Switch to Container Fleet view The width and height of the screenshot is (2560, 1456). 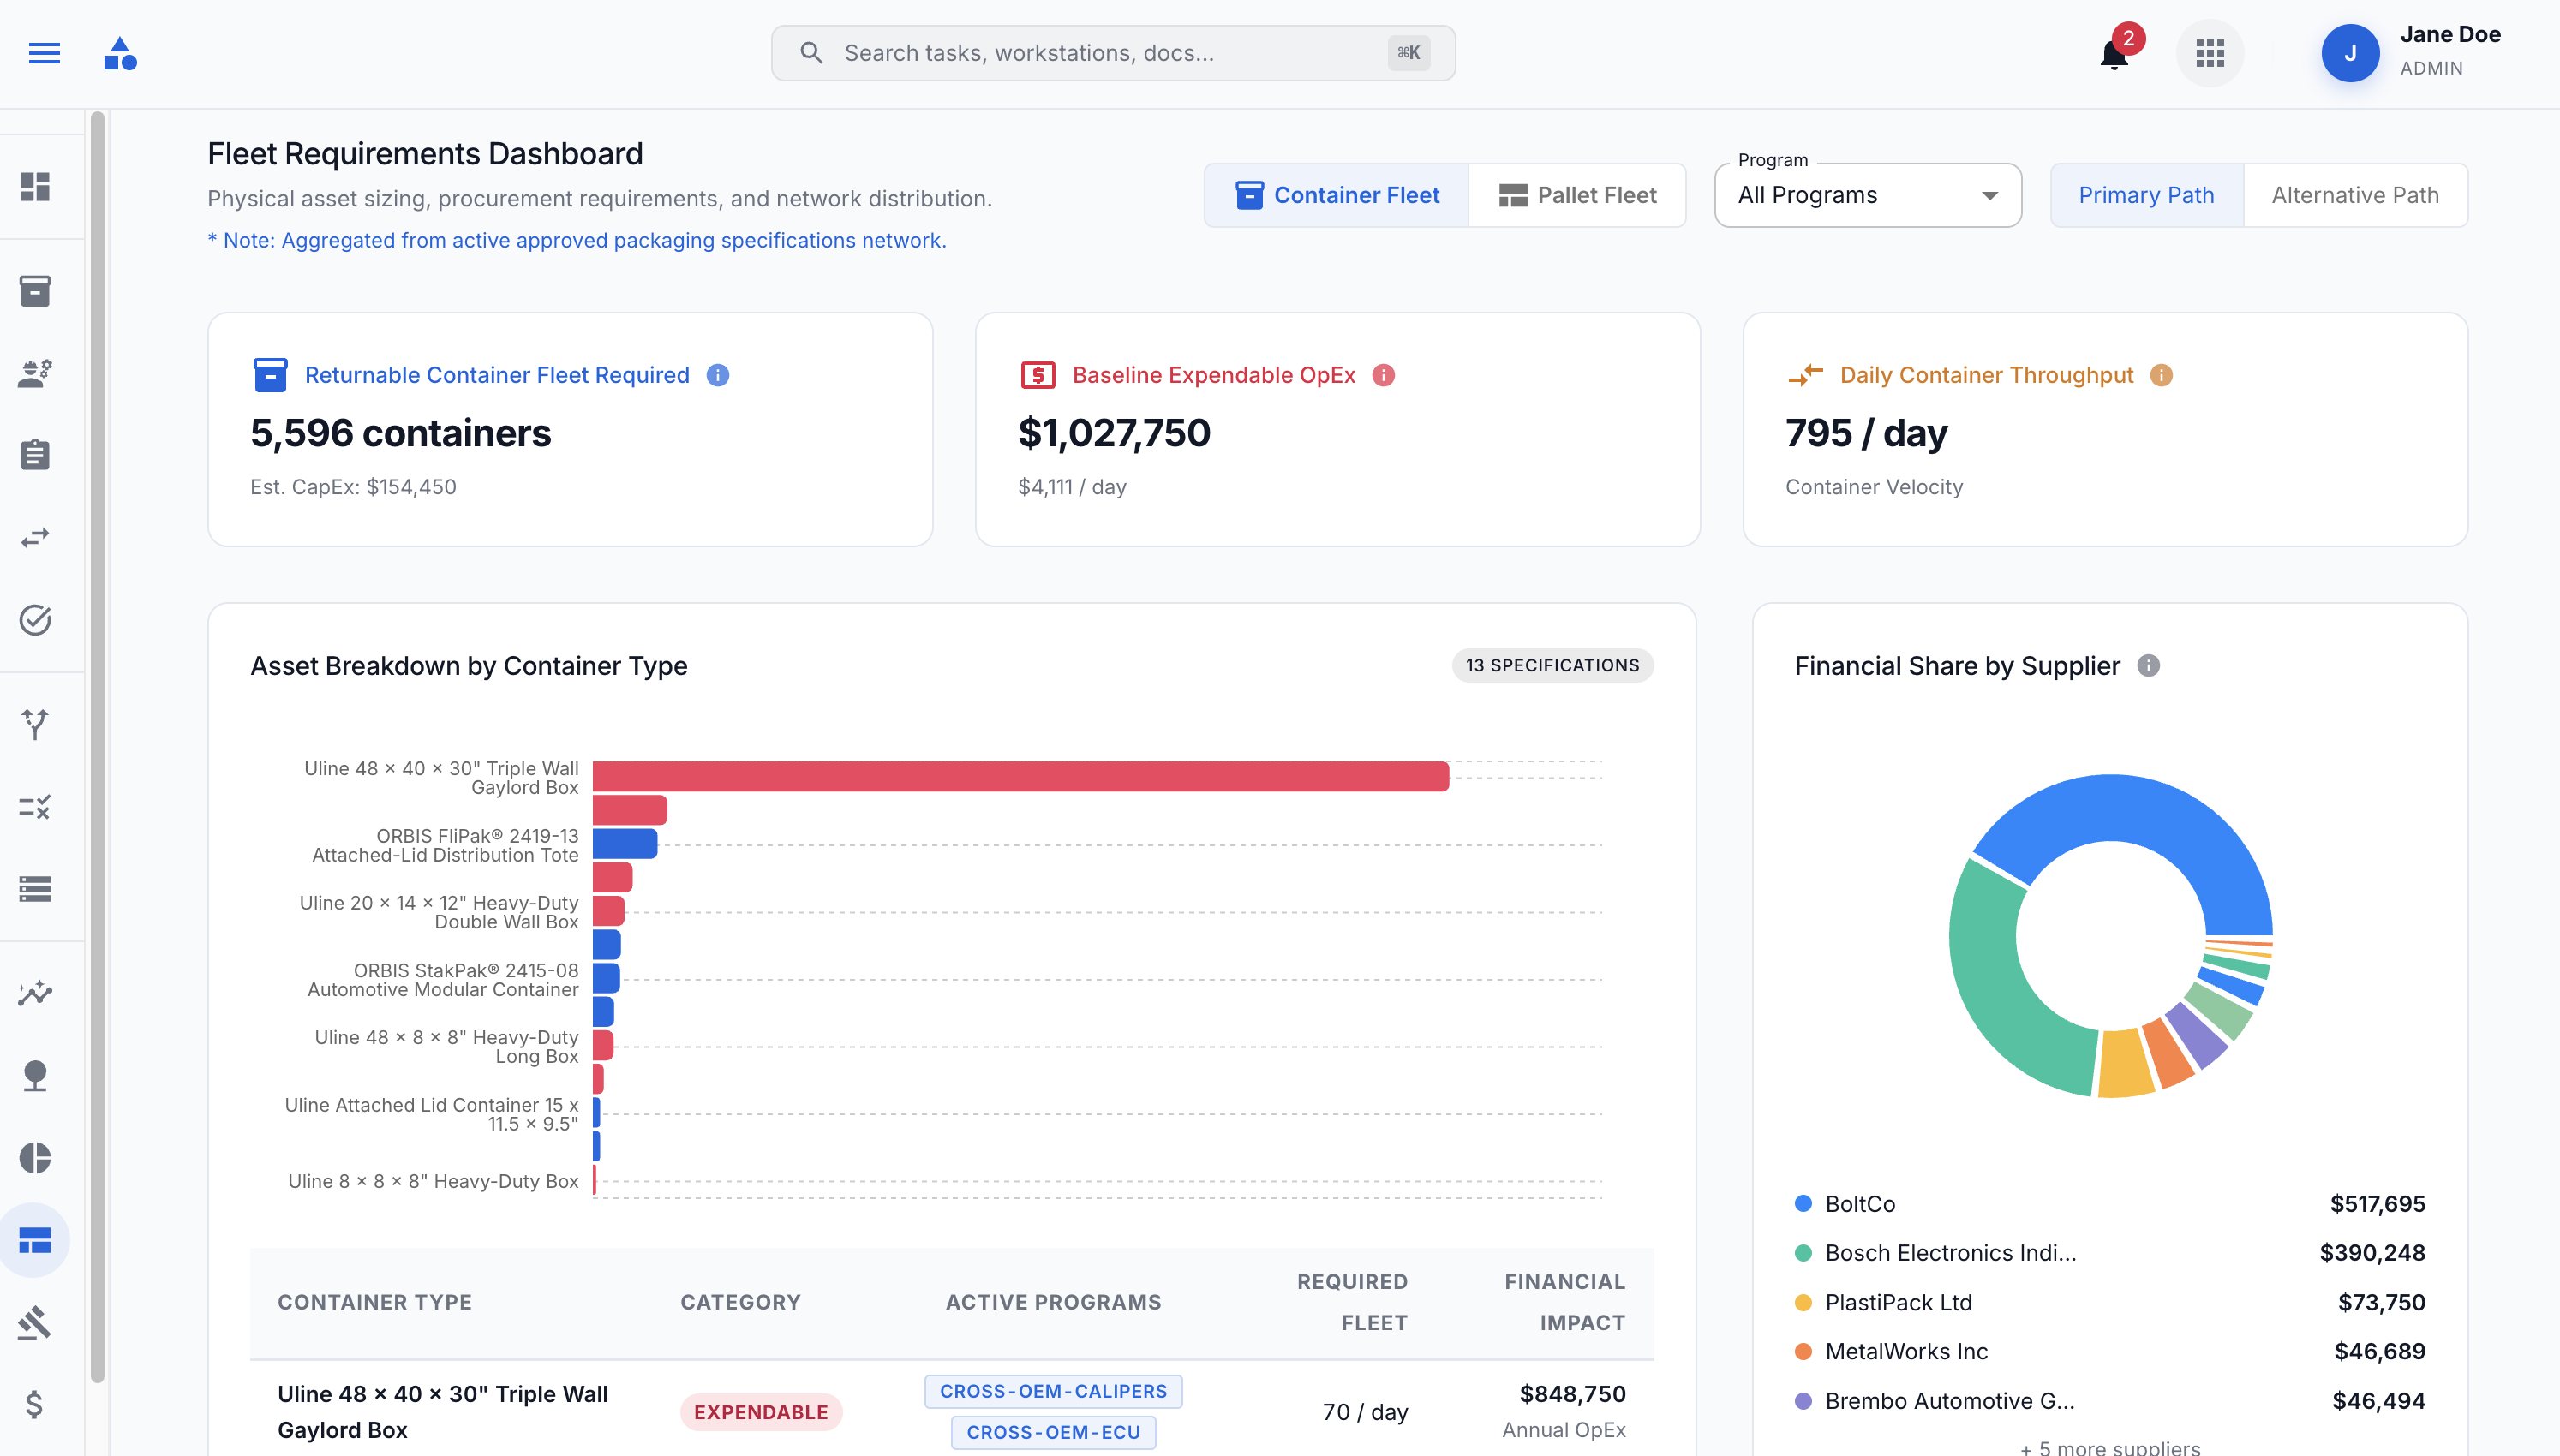point(1337,195)
